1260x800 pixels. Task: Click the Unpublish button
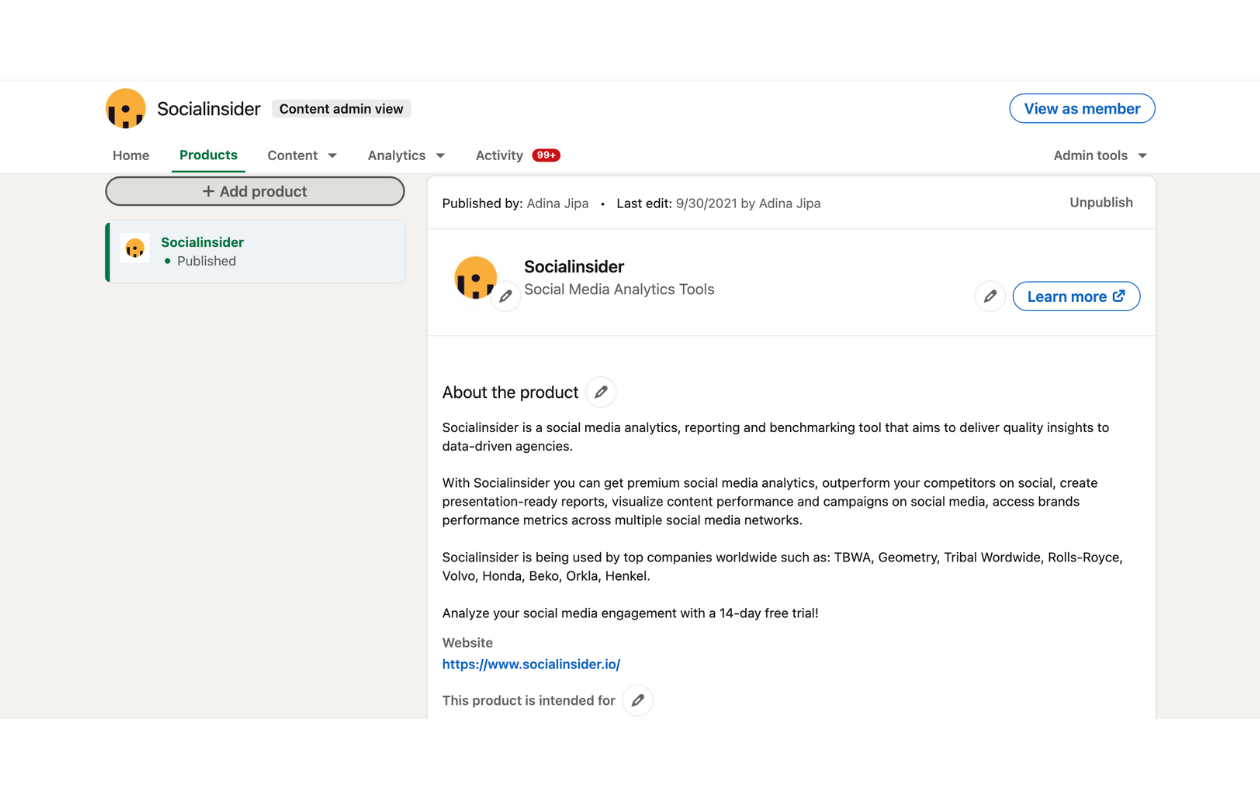point(1101,202)
